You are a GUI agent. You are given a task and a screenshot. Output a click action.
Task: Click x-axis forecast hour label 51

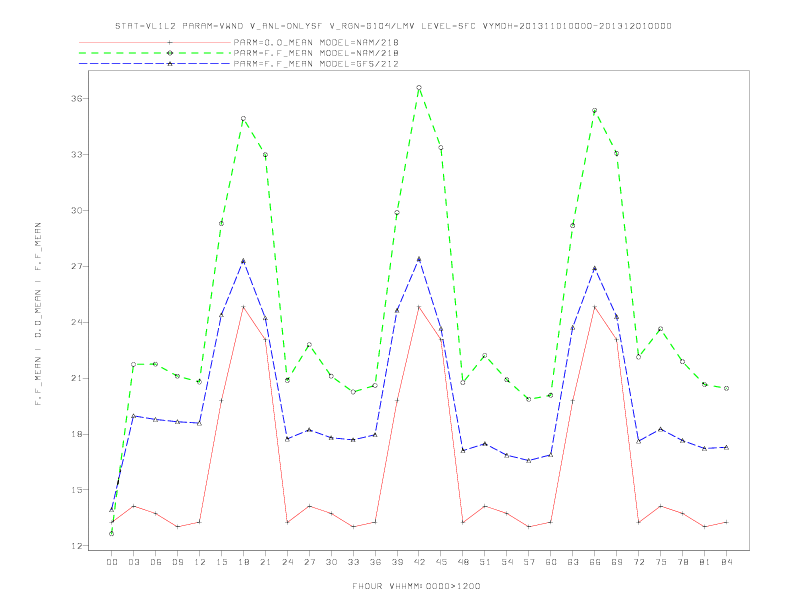click(485, 562)
